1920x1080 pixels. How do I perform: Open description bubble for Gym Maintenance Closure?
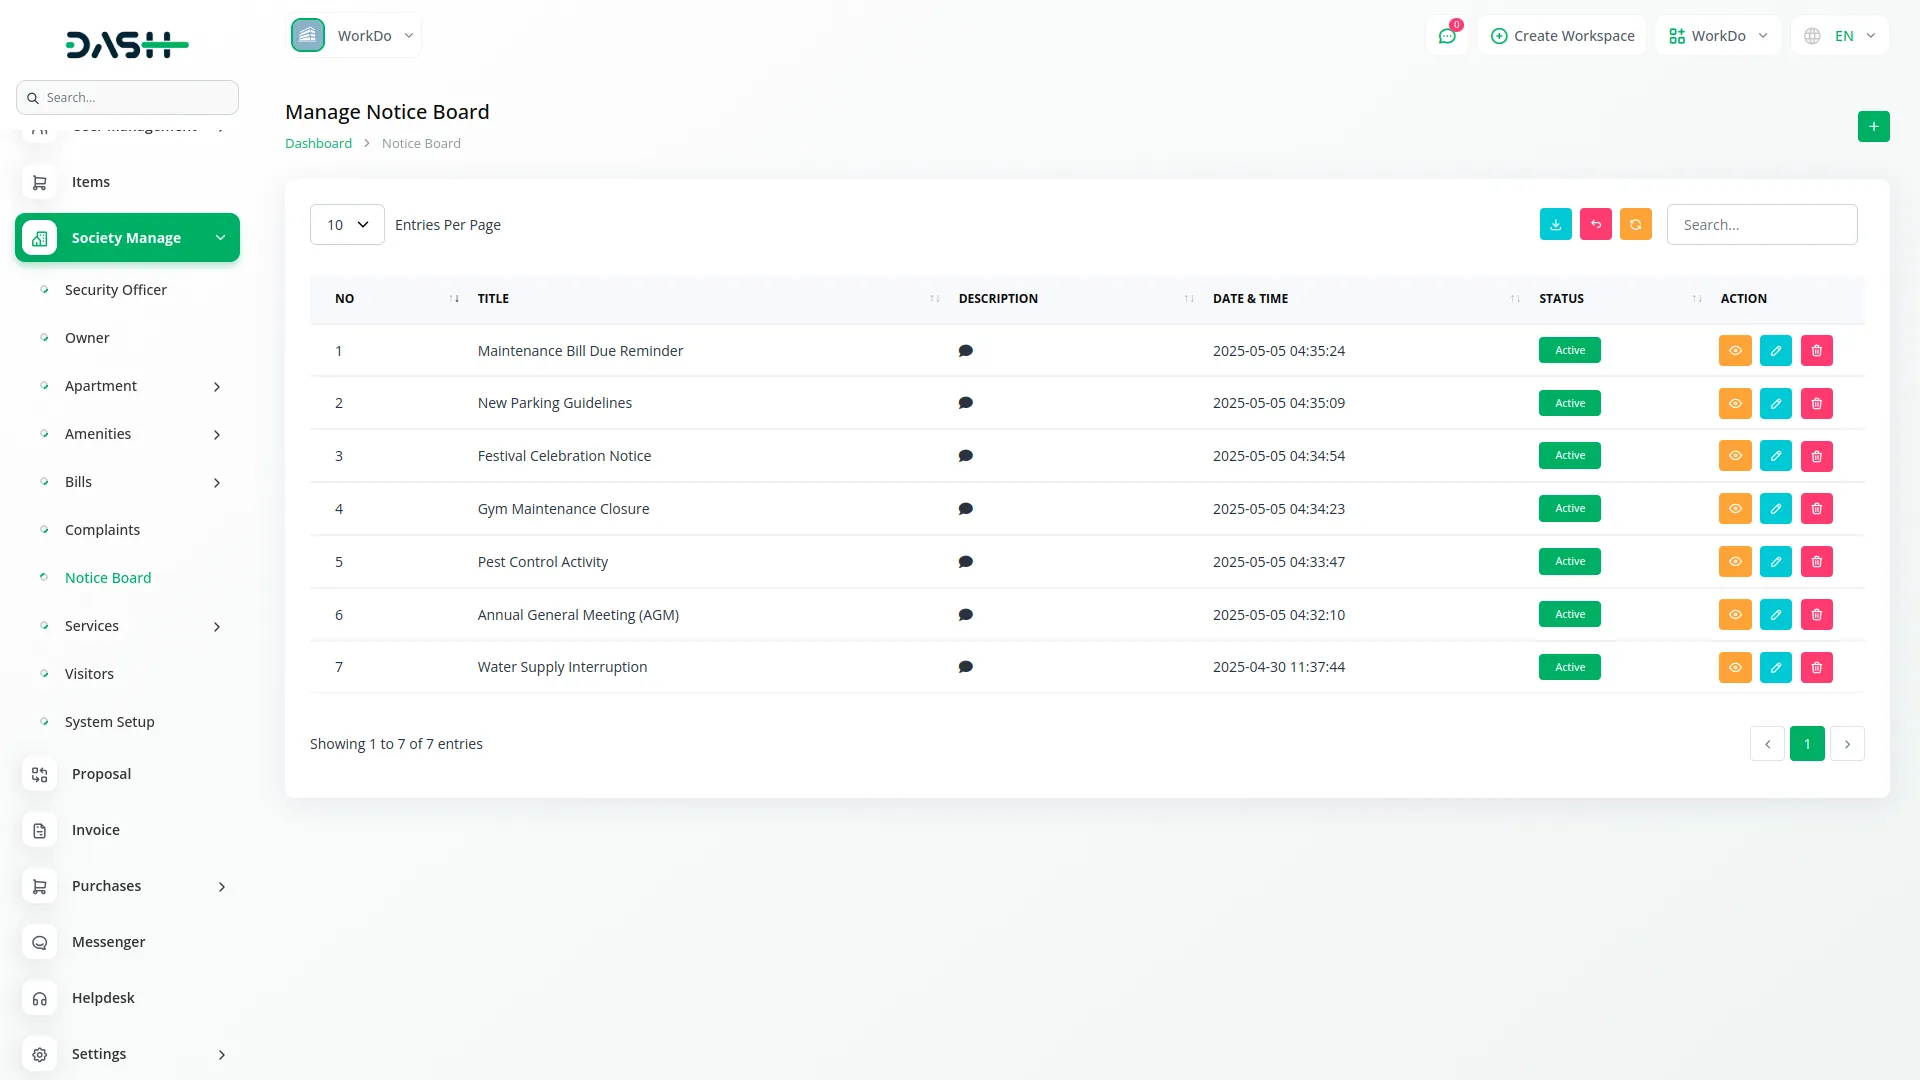coord(965,509)
